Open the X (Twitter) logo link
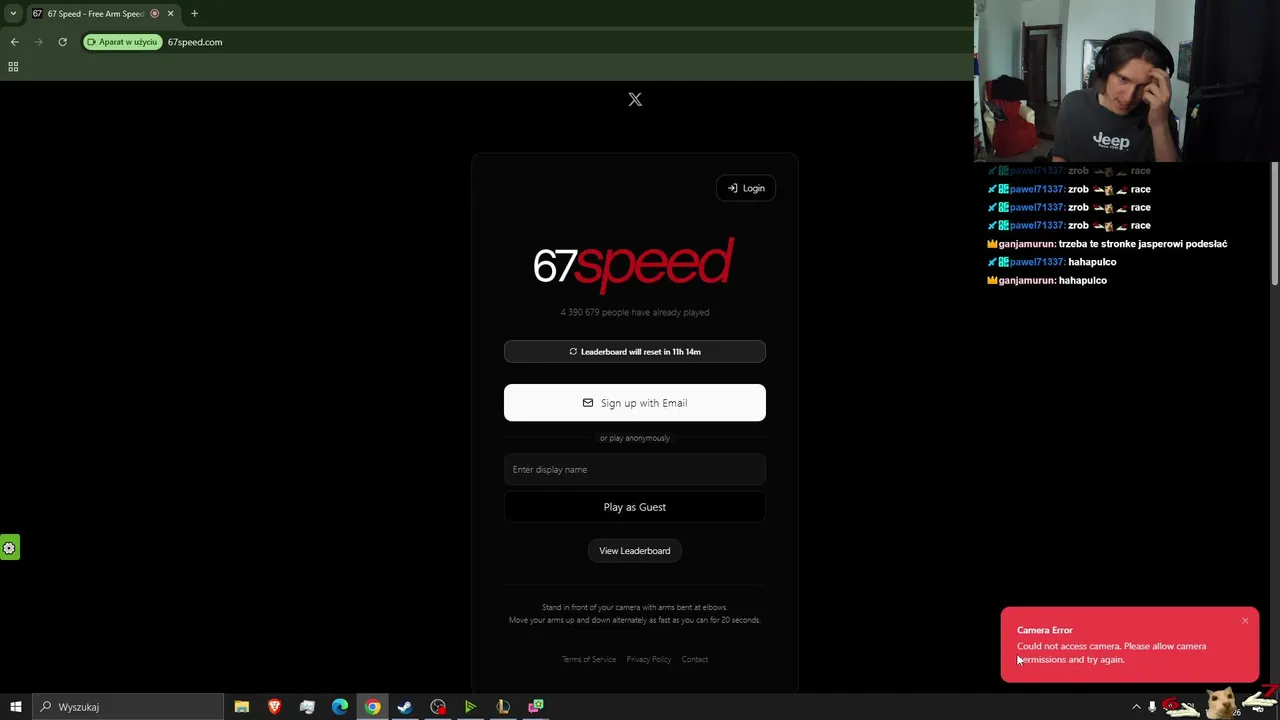Viewport: 1280px width, 720px height. pyautogui.click(x=635, y=99)
